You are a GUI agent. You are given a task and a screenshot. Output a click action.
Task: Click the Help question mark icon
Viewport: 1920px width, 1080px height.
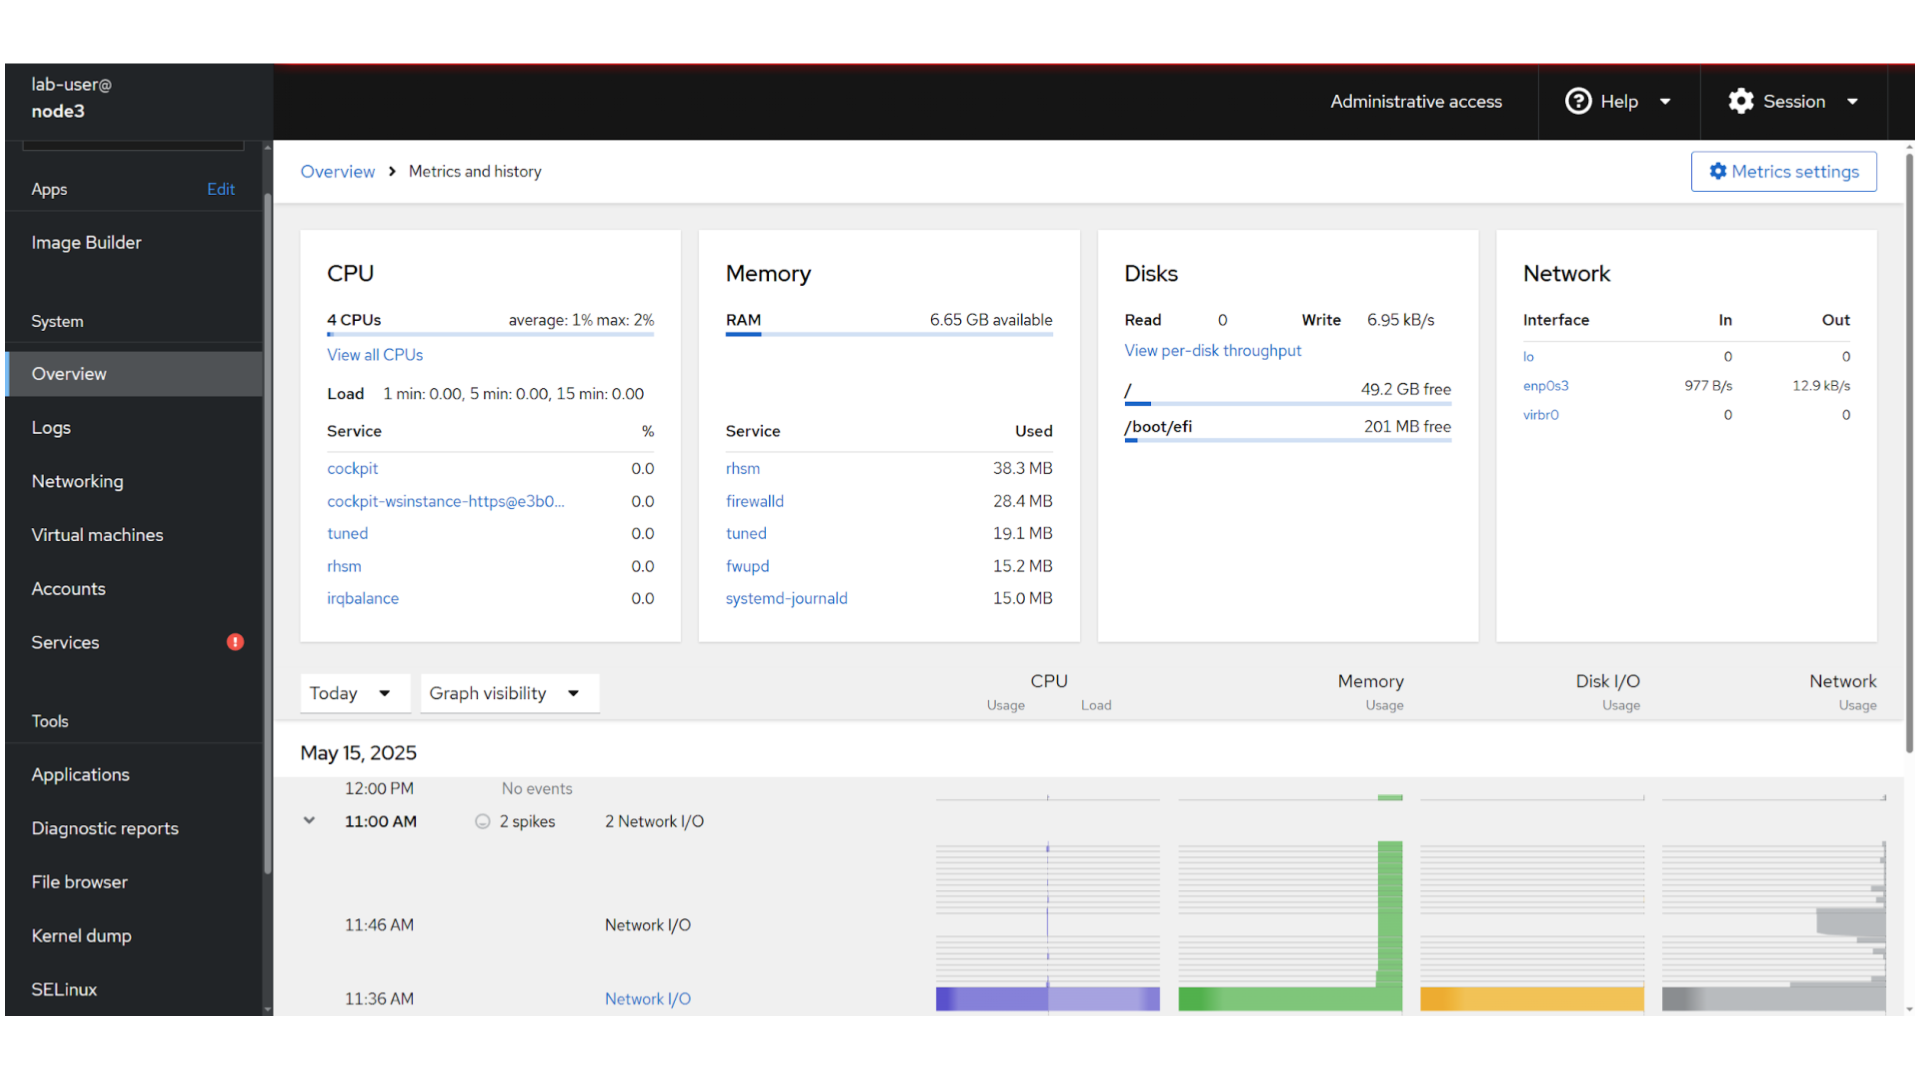1577,101
